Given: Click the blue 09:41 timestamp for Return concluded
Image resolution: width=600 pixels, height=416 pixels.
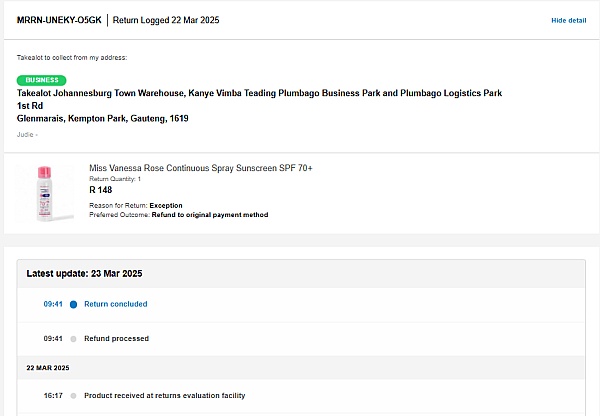Looking at the screenshot, I should click(53, 304).
